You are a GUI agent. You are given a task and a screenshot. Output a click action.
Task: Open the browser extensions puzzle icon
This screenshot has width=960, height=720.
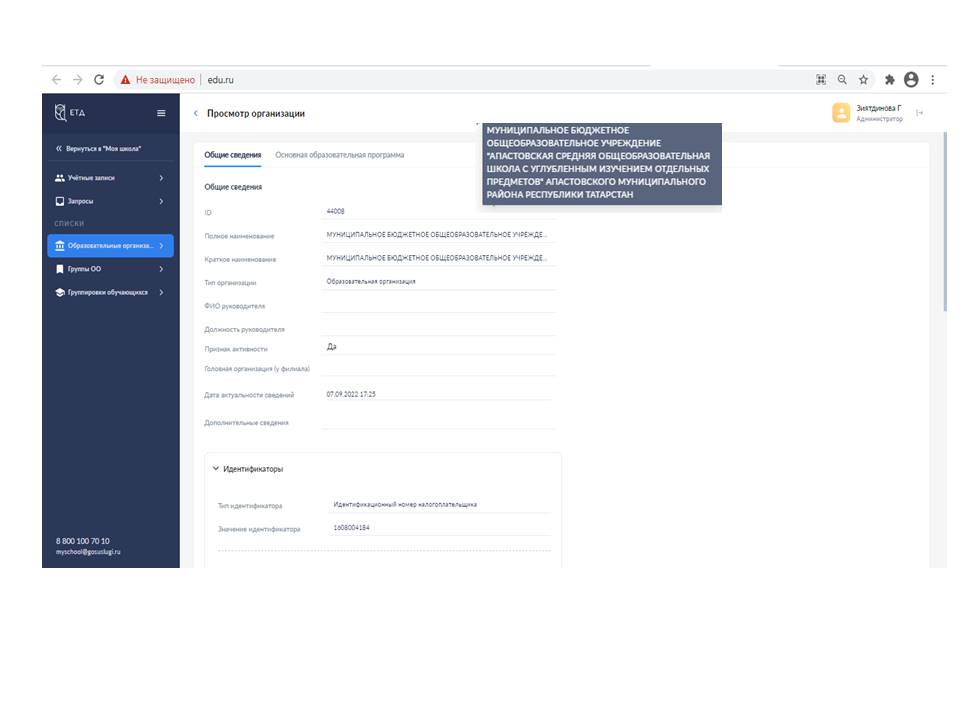click(889, 80)
